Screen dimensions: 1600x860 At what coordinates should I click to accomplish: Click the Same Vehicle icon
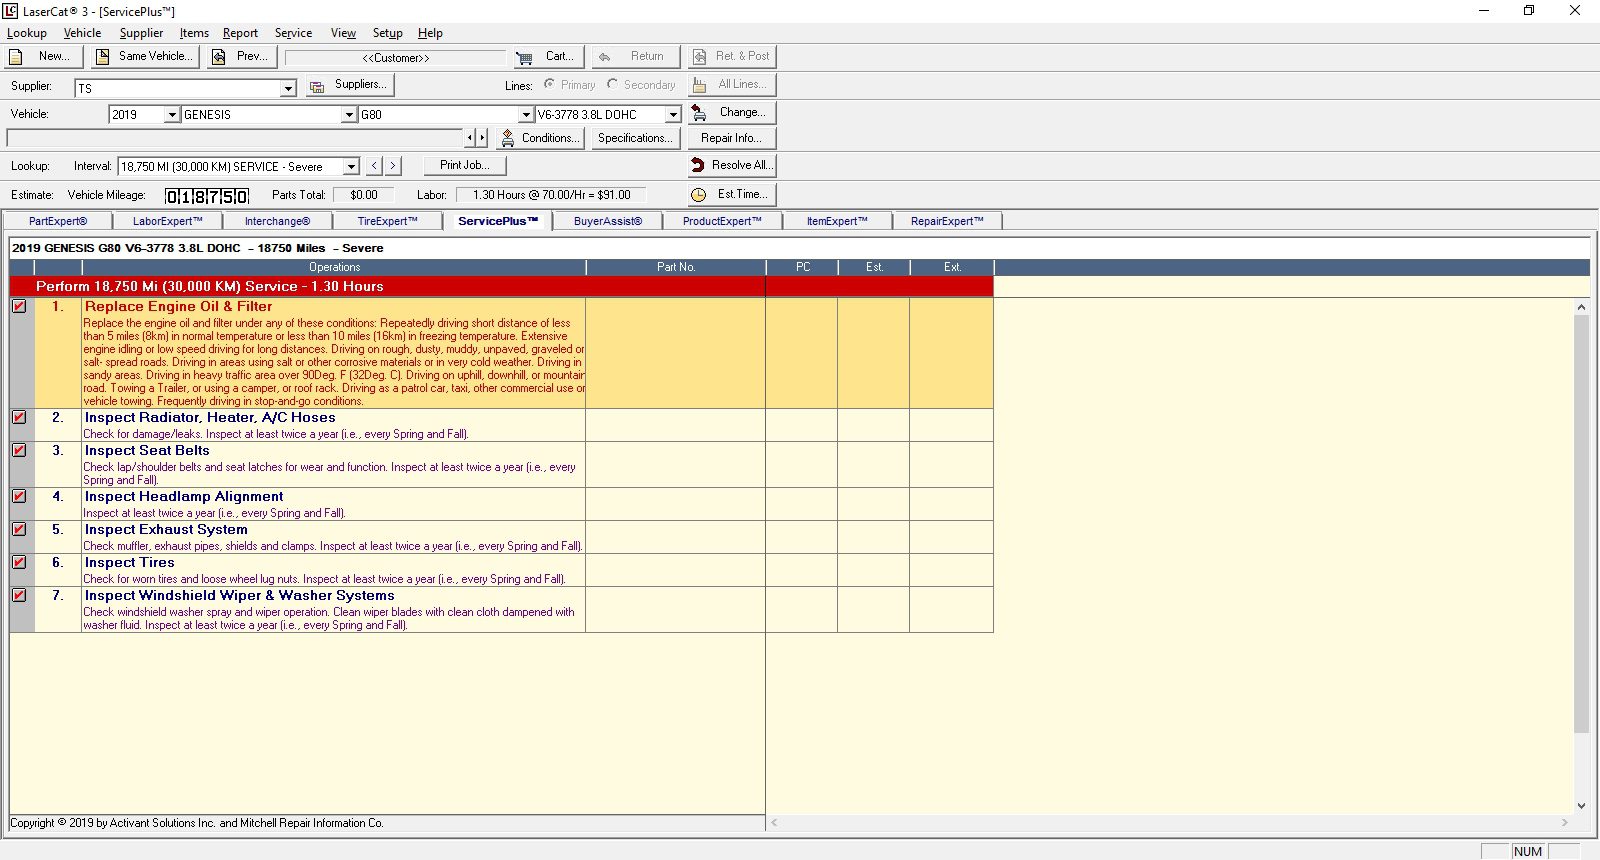click(x=102, y=57)
